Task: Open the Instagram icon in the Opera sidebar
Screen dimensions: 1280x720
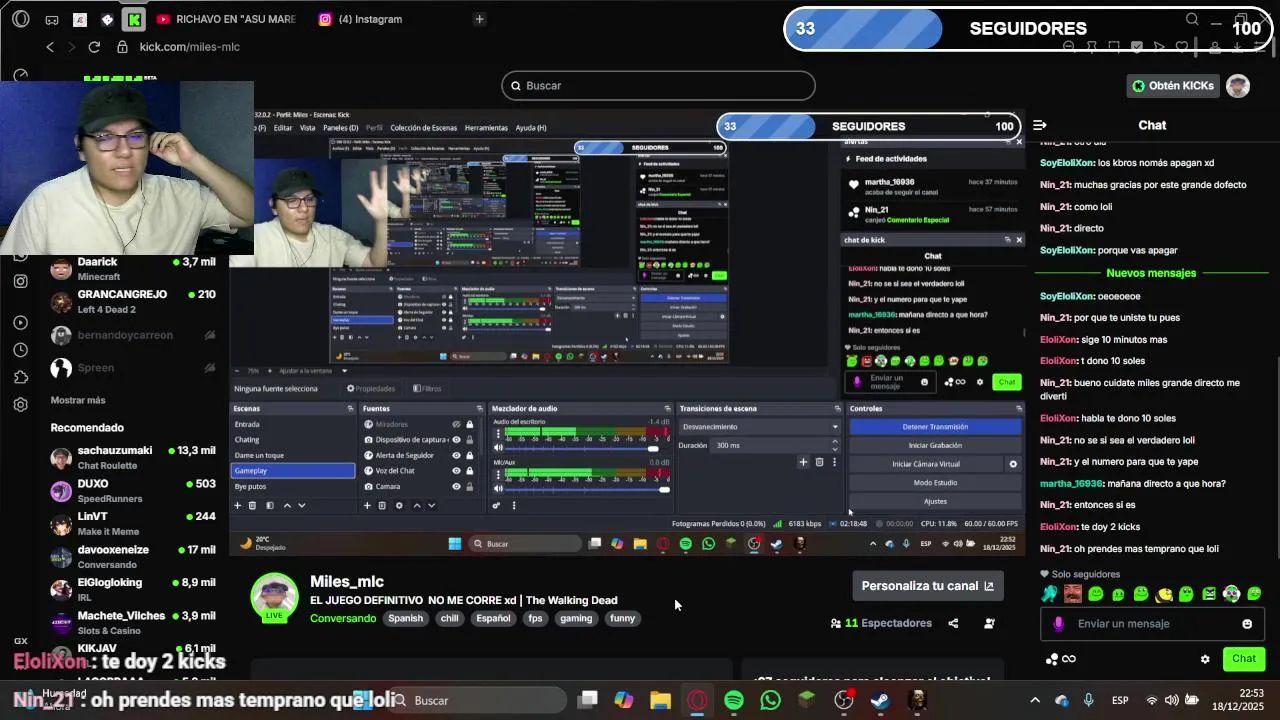Action: pyautogui.click(x=21, y=281)
